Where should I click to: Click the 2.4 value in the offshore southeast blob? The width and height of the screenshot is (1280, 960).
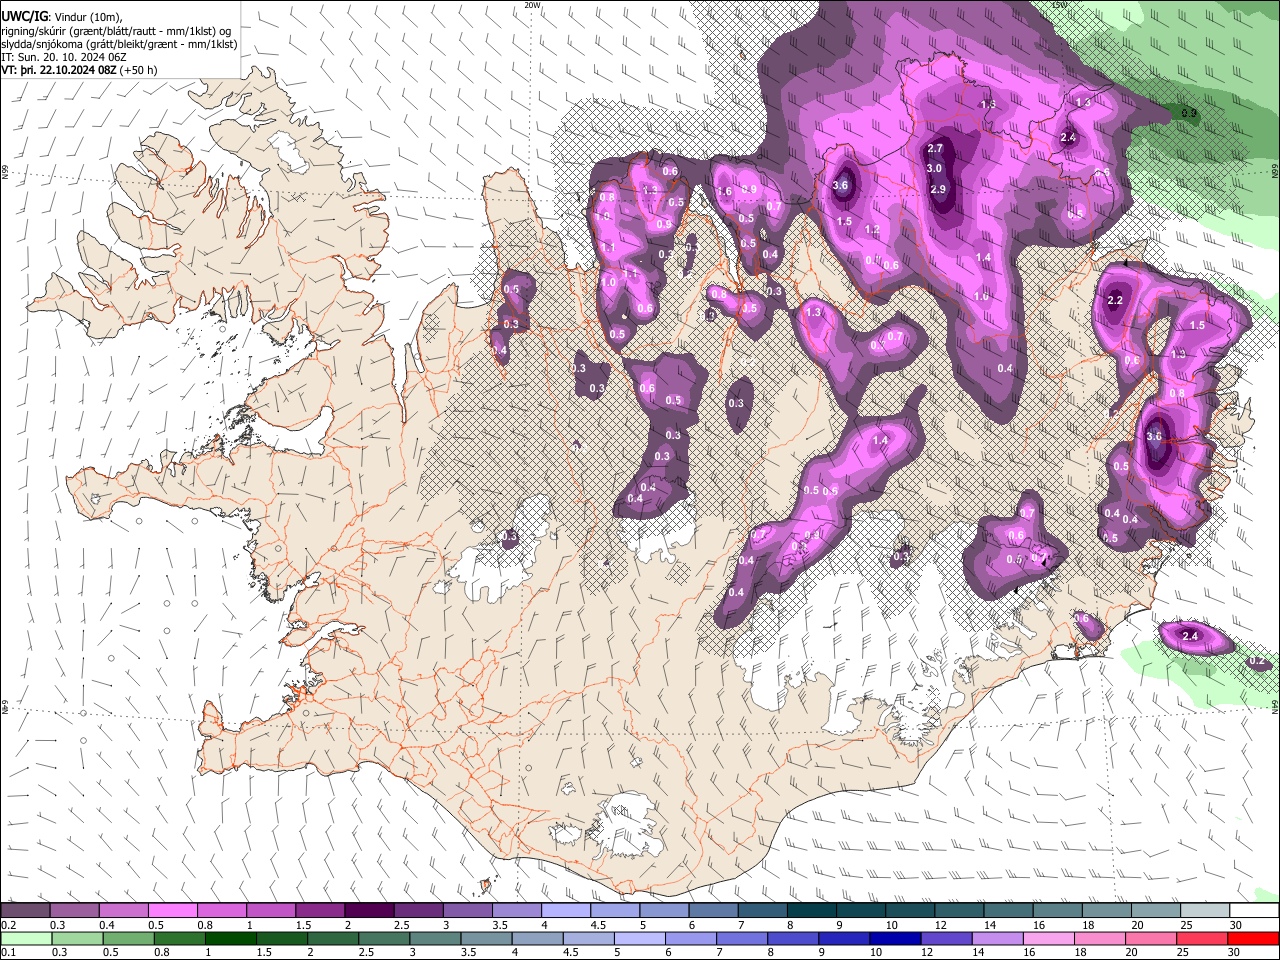click(x=1190, y=636)
